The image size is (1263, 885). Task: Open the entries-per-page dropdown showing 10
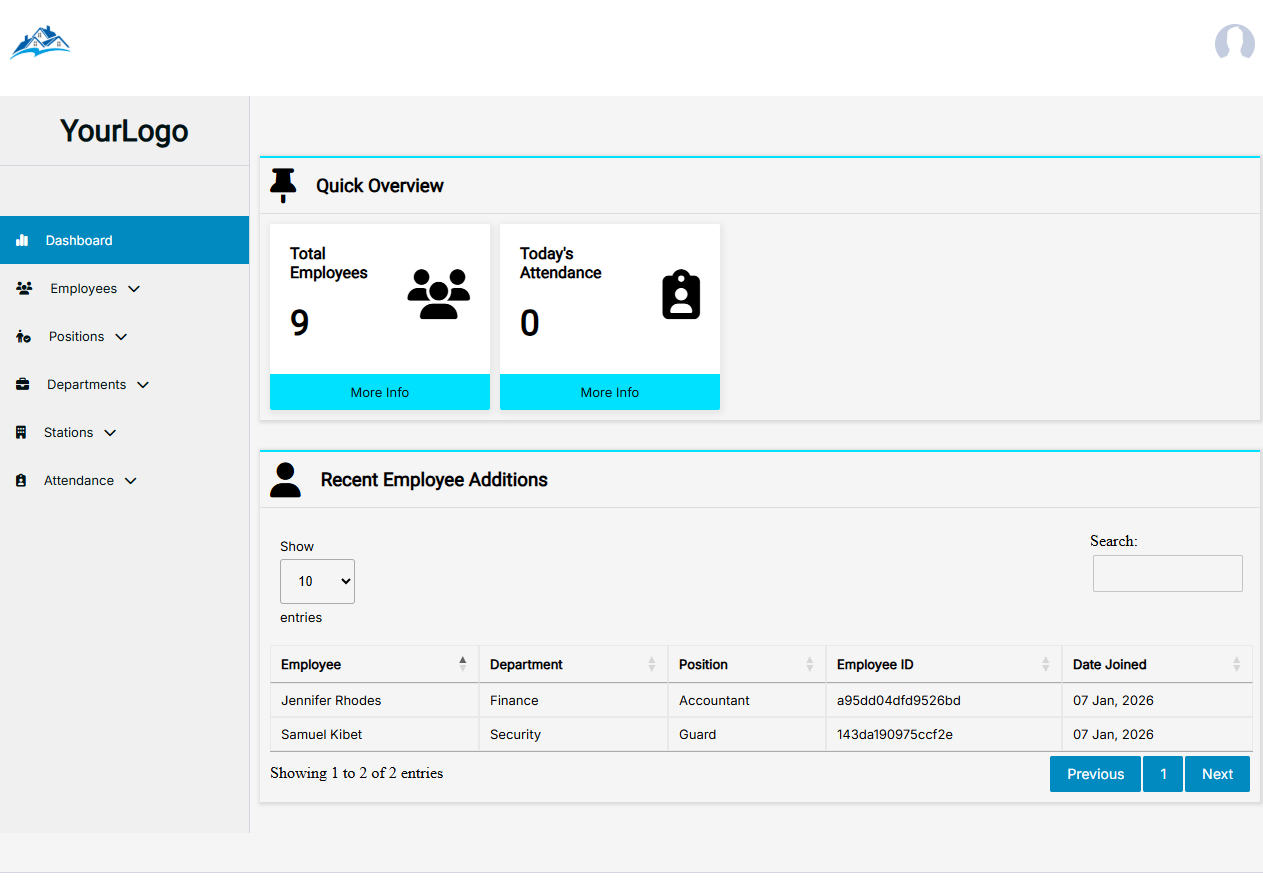(317, 581)
